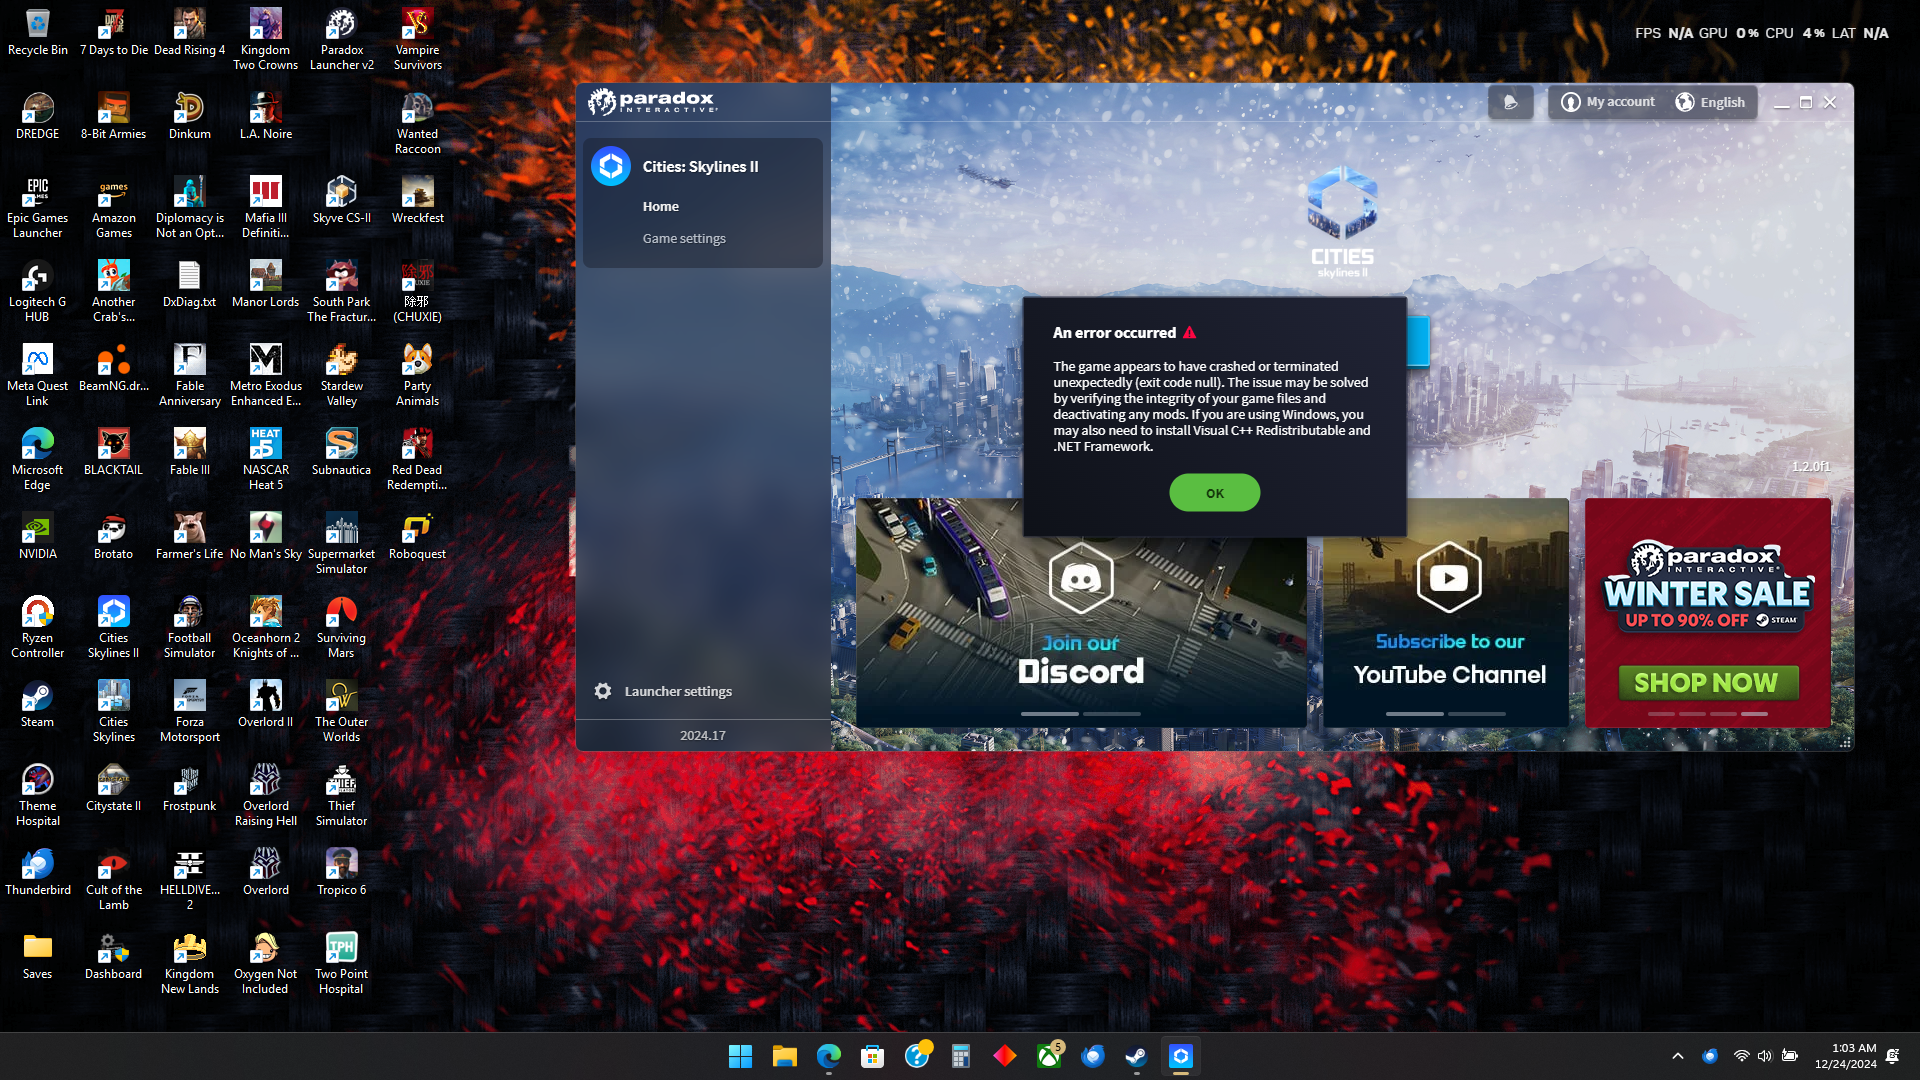Select Home in the launcher sidebar

660,206
